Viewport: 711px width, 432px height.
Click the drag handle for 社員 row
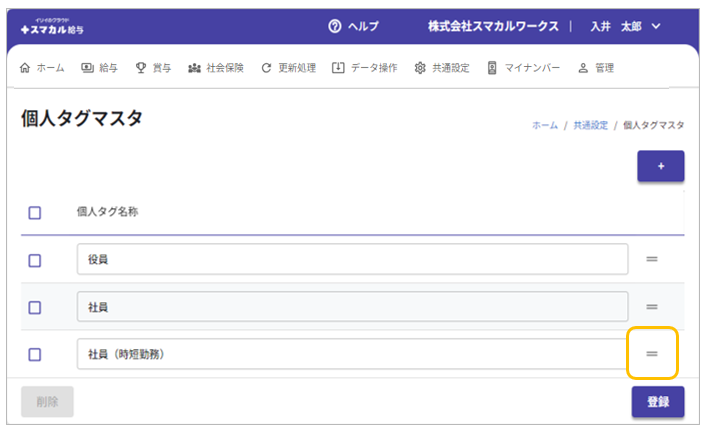point(651,307)
